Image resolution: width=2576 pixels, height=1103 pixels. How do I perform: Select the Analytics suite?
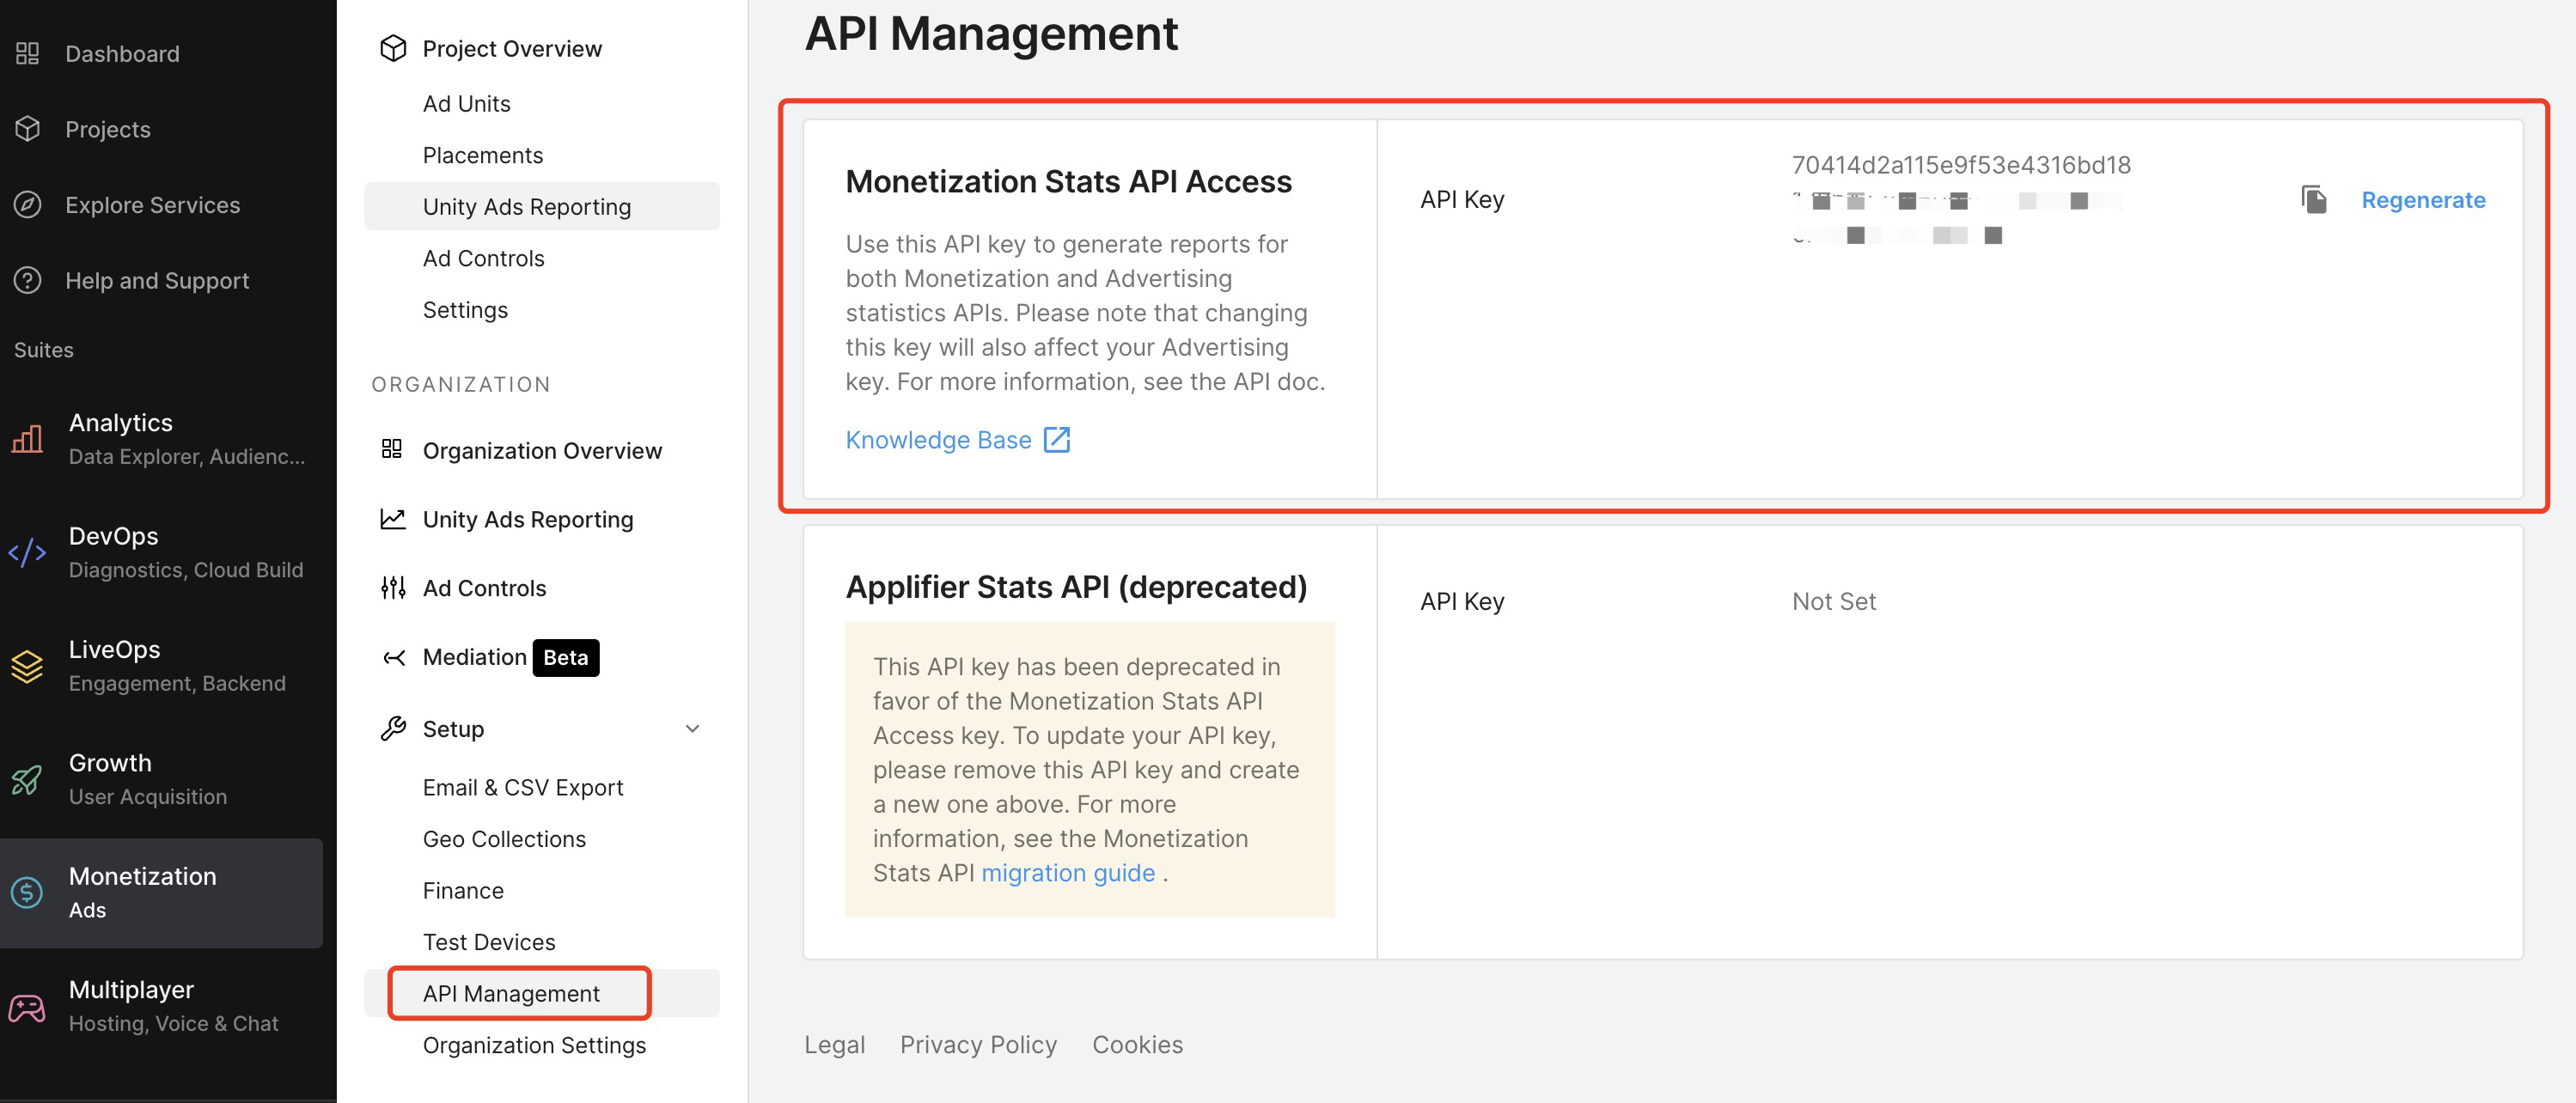pos(162,439)
